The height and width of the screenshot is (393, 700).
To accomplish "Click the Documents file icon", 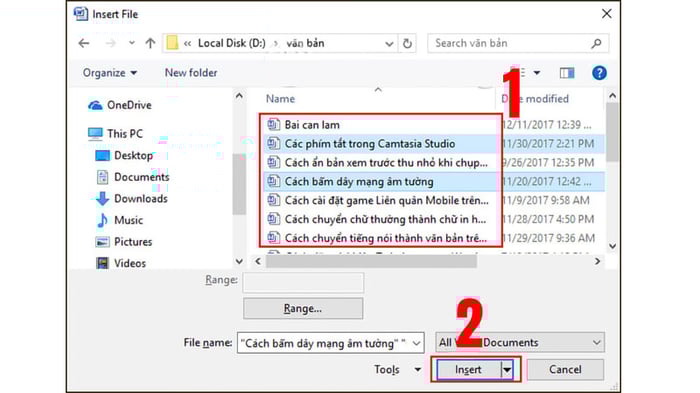I will 102,177.
